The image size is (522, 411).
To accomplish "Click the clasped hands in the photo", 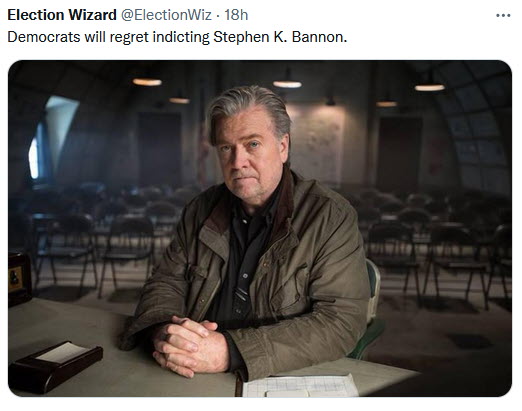I will [x=189, y=345].
